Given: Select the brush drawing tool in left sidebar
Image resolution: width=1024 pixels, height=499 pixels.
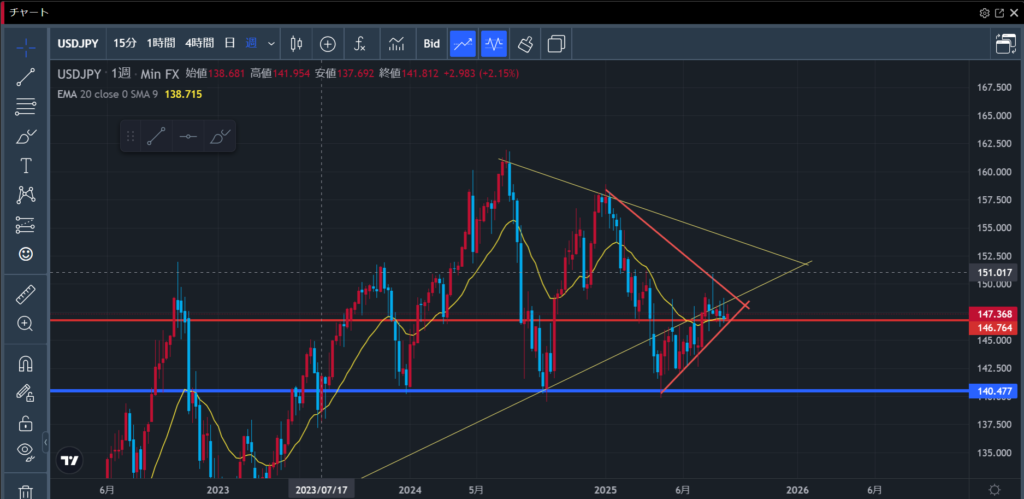Looking at the screenshot, I should coord(25,137).
